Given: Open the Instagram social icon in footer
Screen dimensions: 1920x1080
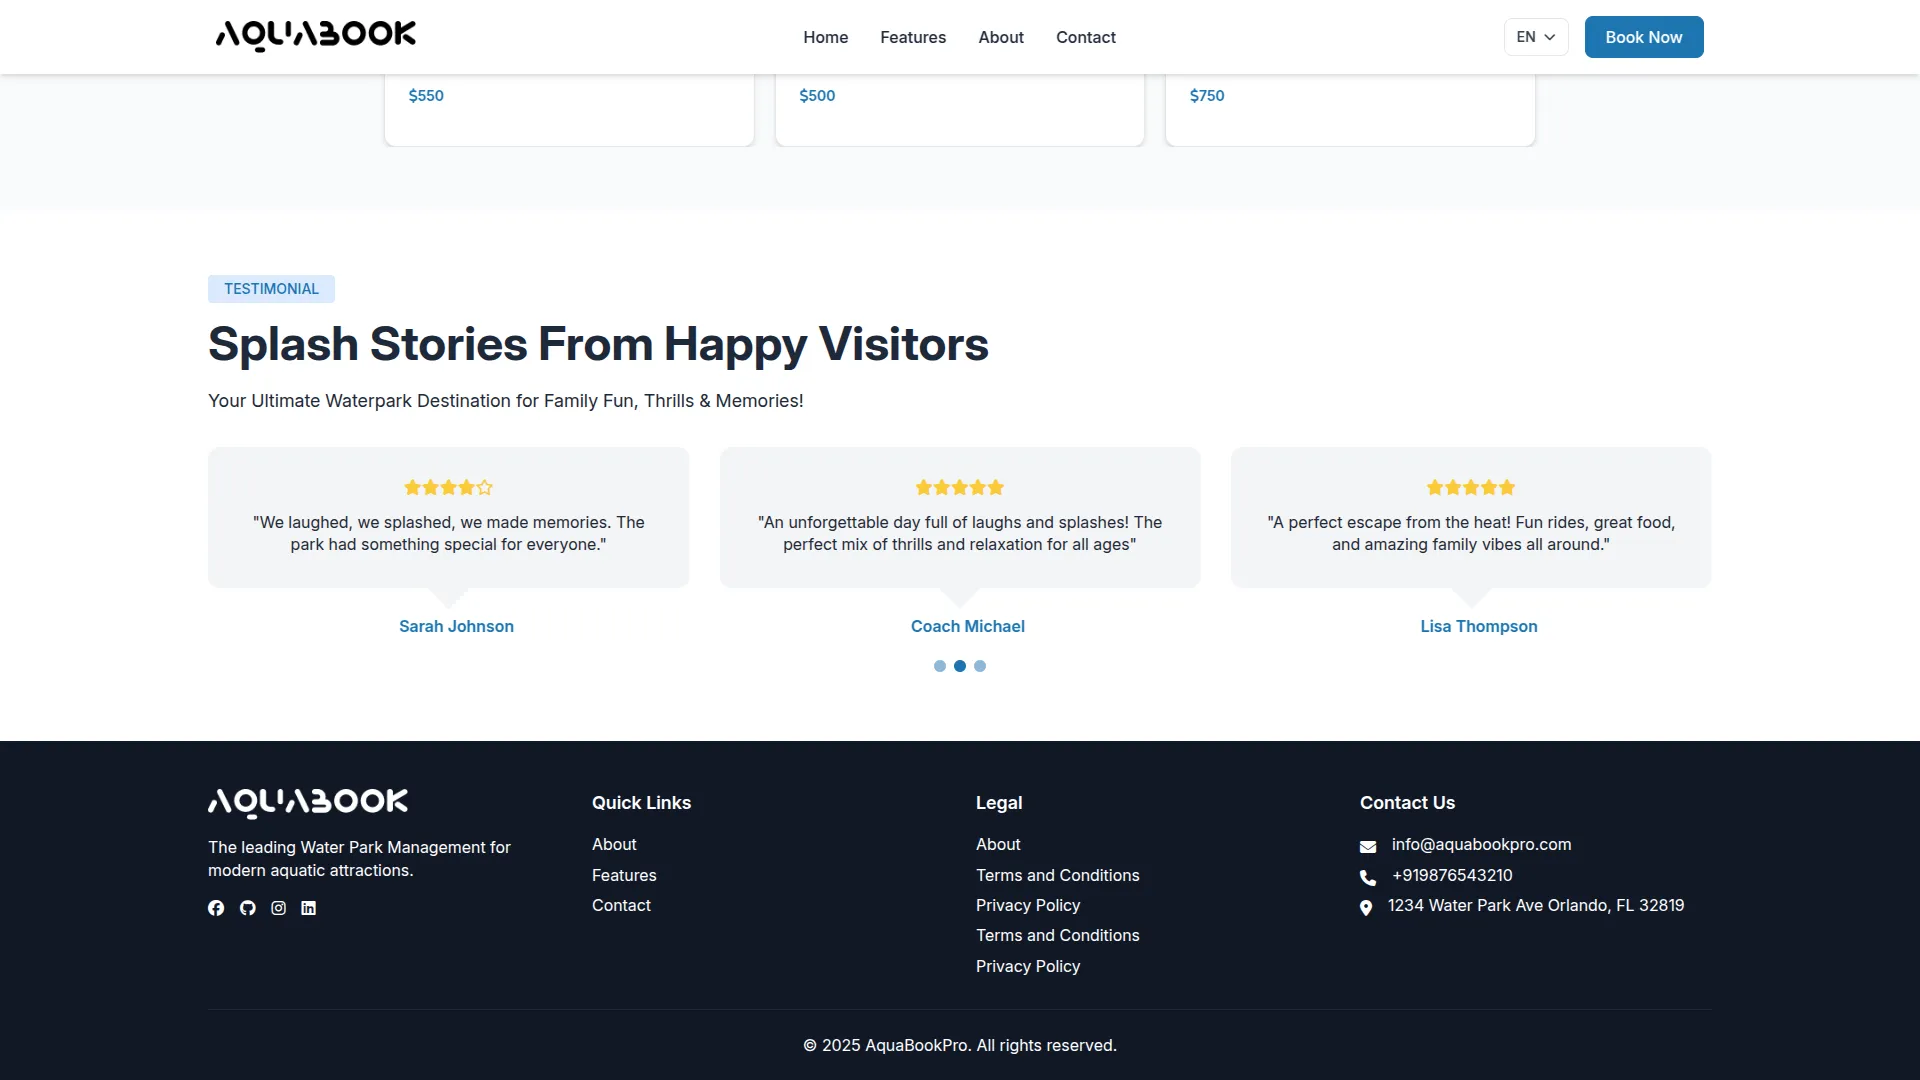Looking at the screenshot, I should 279,908.
